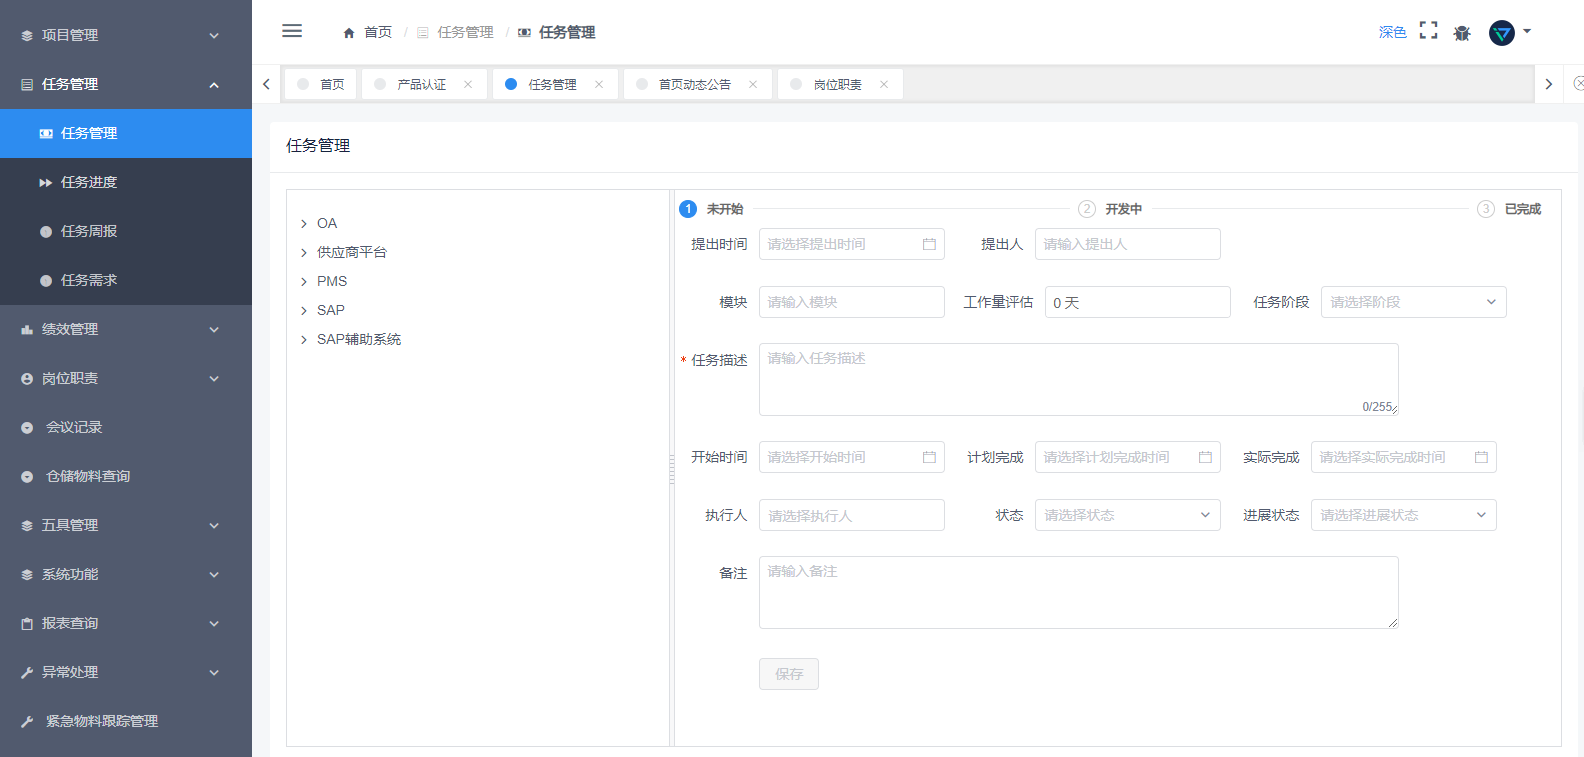Expand the SAP辅助系统 tree node
The height and width of the screenshot is (757, 1584).
click(x=304, y=340)
